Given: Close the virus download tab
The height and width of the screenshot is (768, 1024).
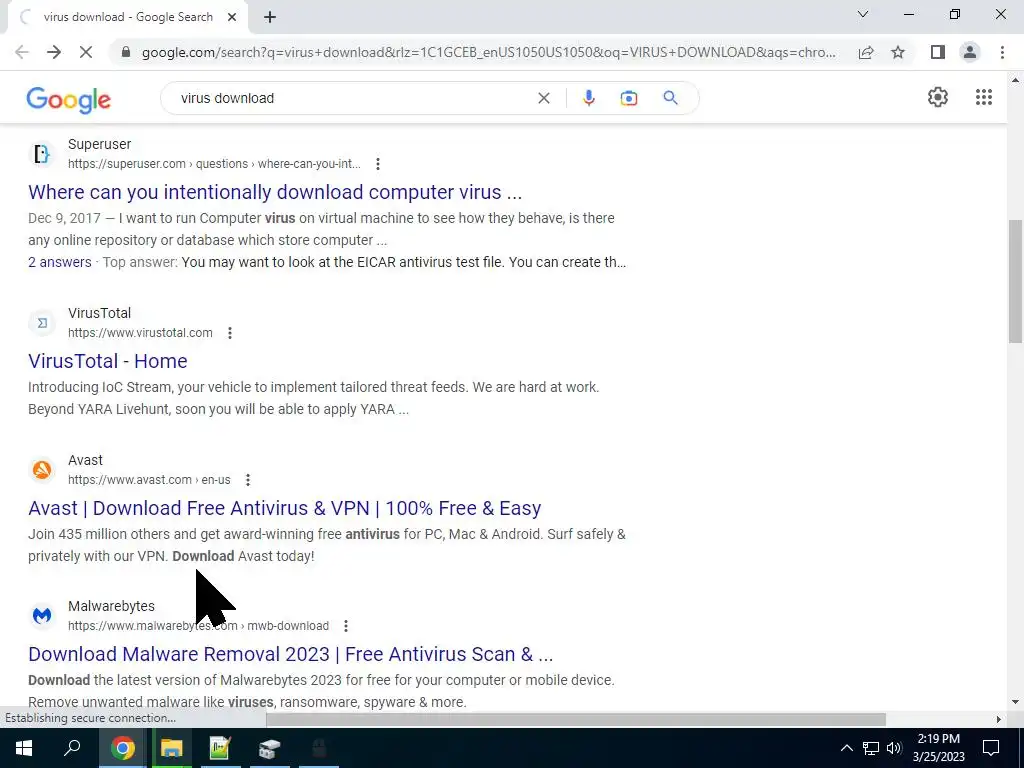Looking at the screenshot, I should click(232, 17).
